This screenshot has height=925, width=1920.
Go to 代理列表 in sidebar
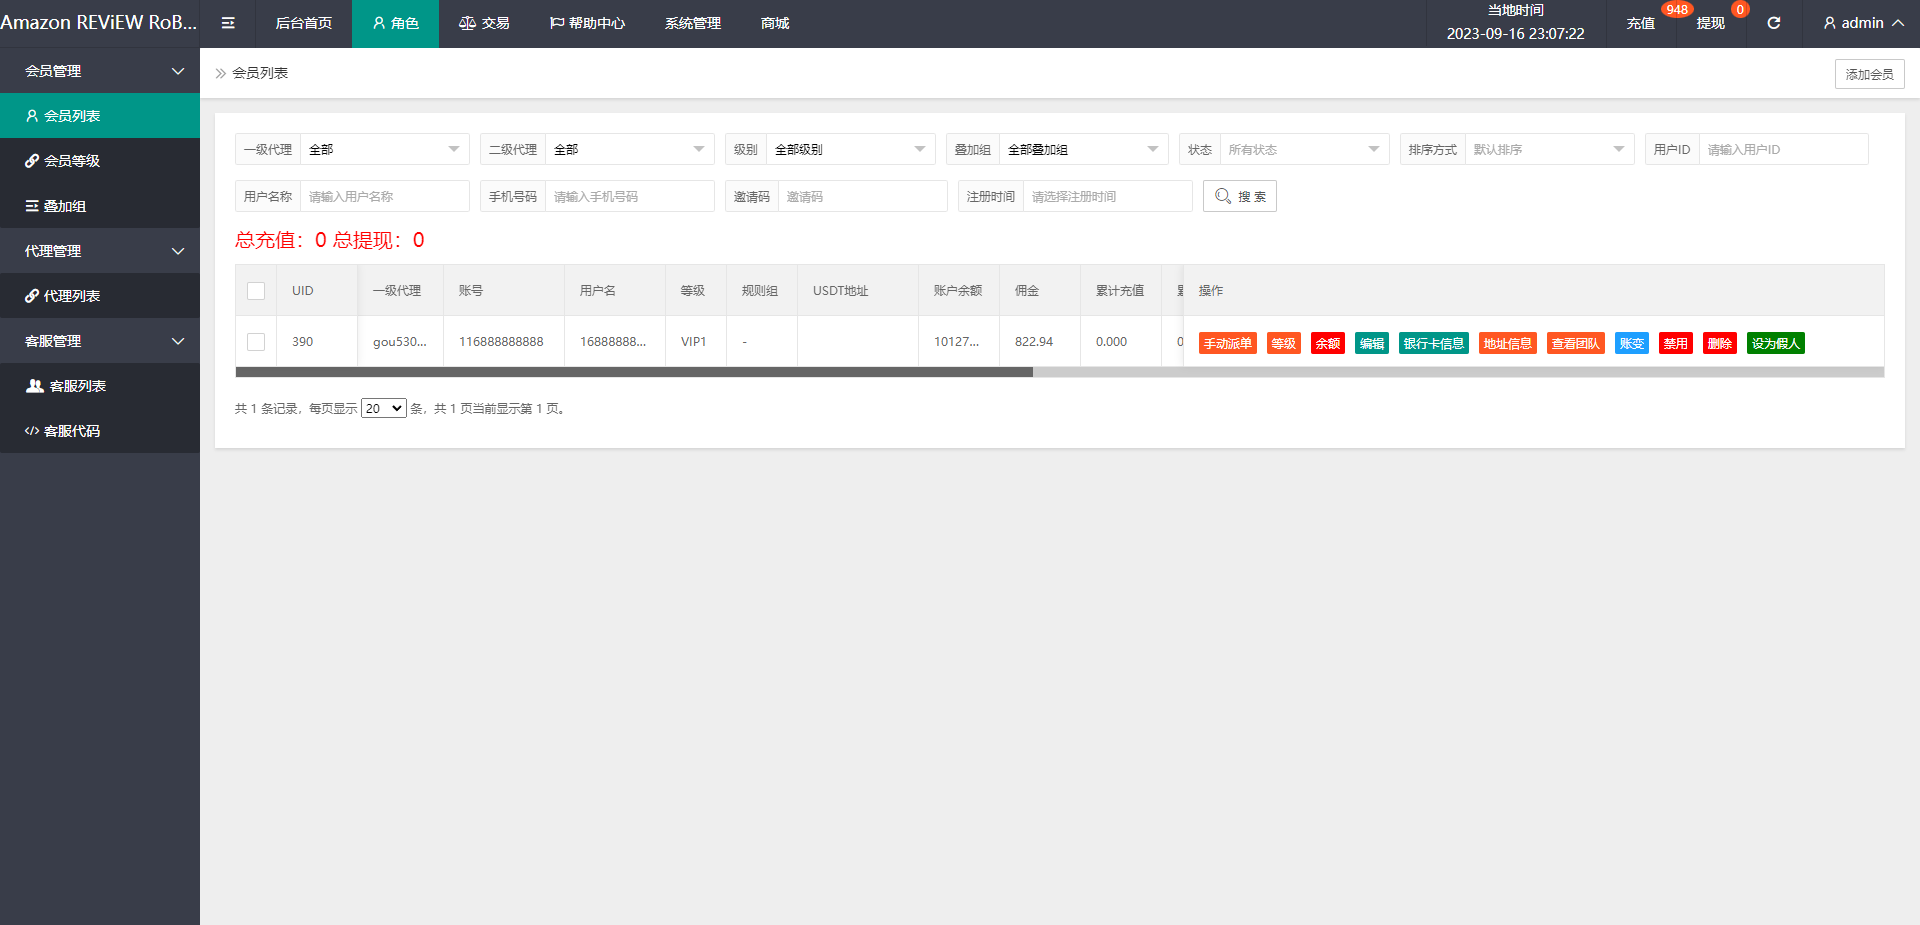[x=100, y=296]
